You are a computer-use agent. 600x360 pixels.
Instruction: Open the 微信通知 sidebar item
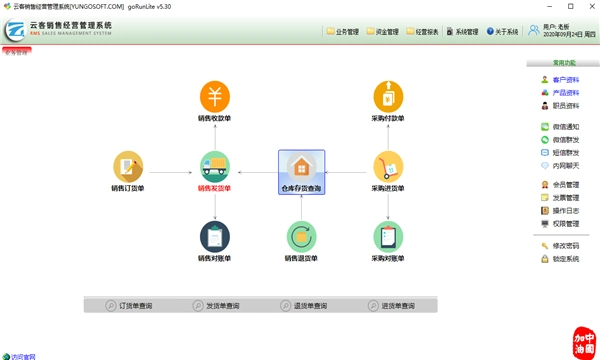click(560, 127)
